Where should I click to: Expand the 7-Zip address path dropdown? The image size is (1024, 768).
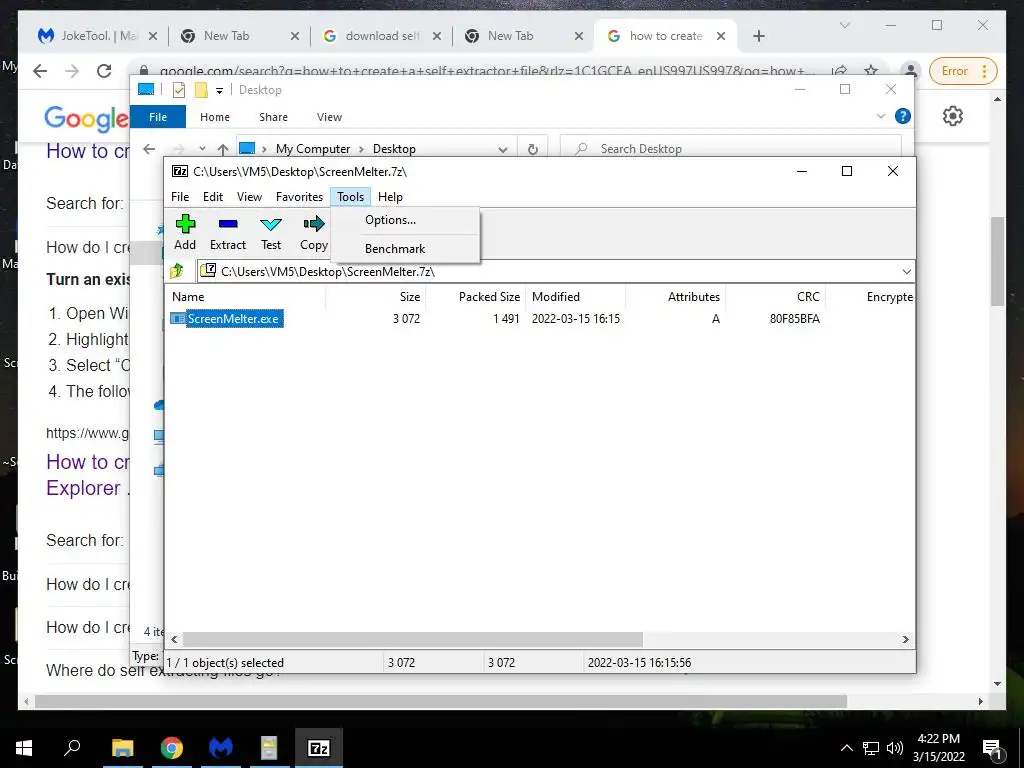pyautogui.click(x=906, y=272)
